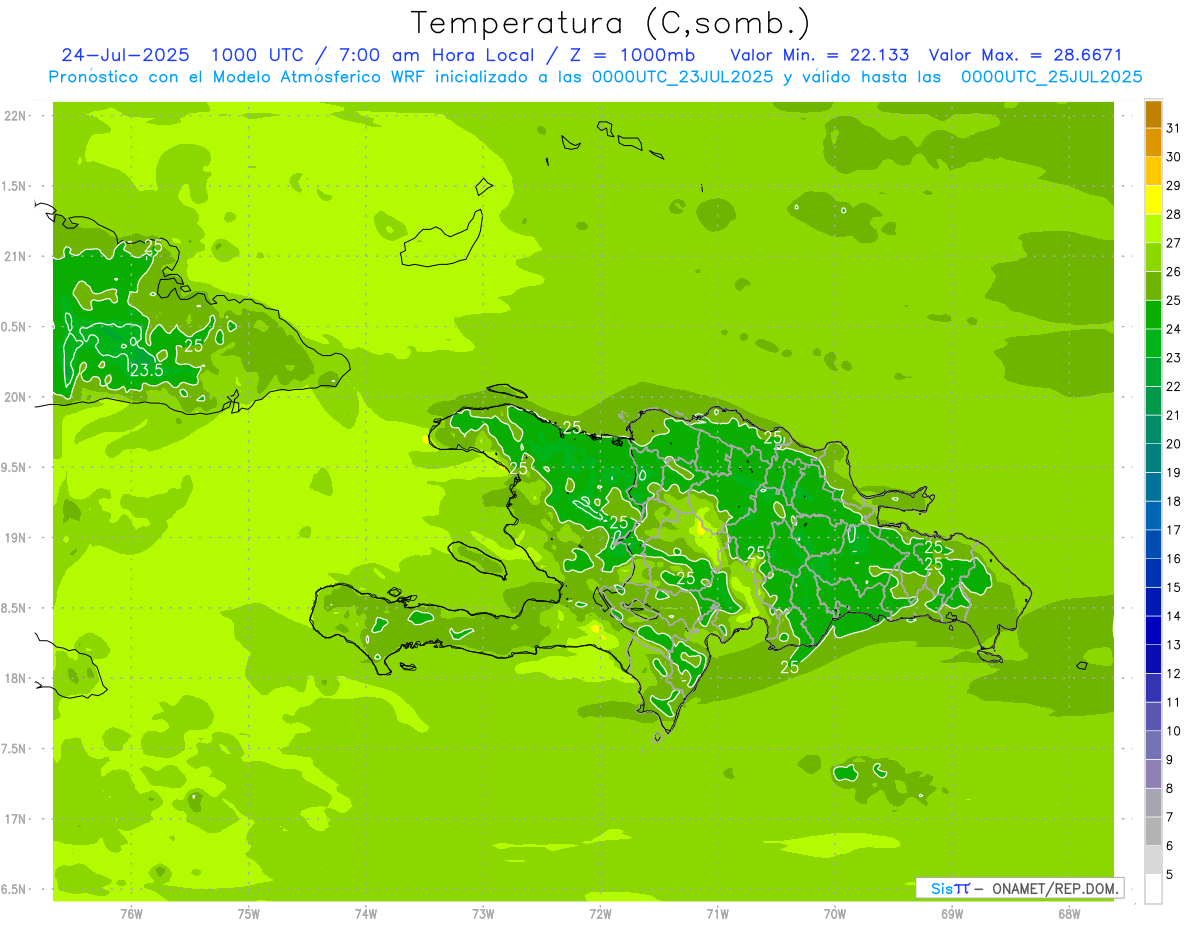Click the "20N" latitude axis label
1200x927 pixels.
click(x=15, y=397)
